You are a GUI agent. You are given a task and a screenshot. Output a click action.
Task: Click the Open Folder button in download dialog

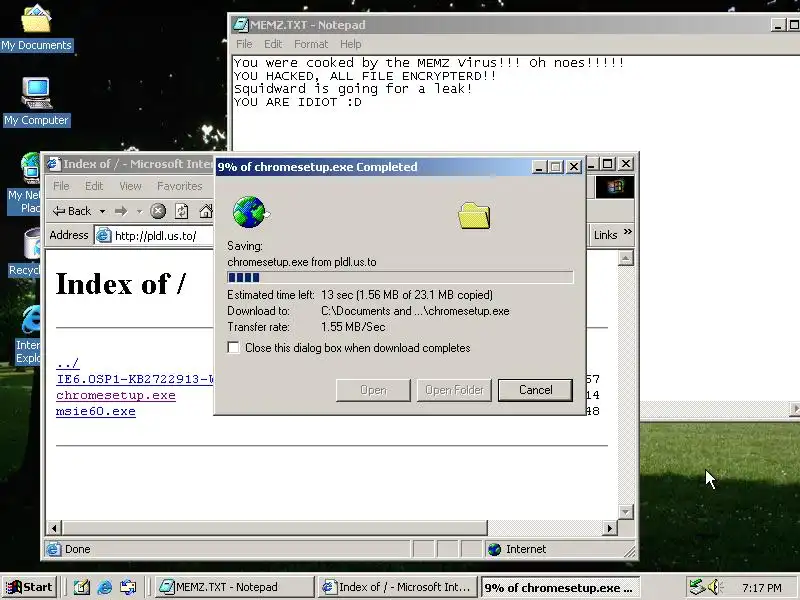pyautogui.click(x=454, y=390)
